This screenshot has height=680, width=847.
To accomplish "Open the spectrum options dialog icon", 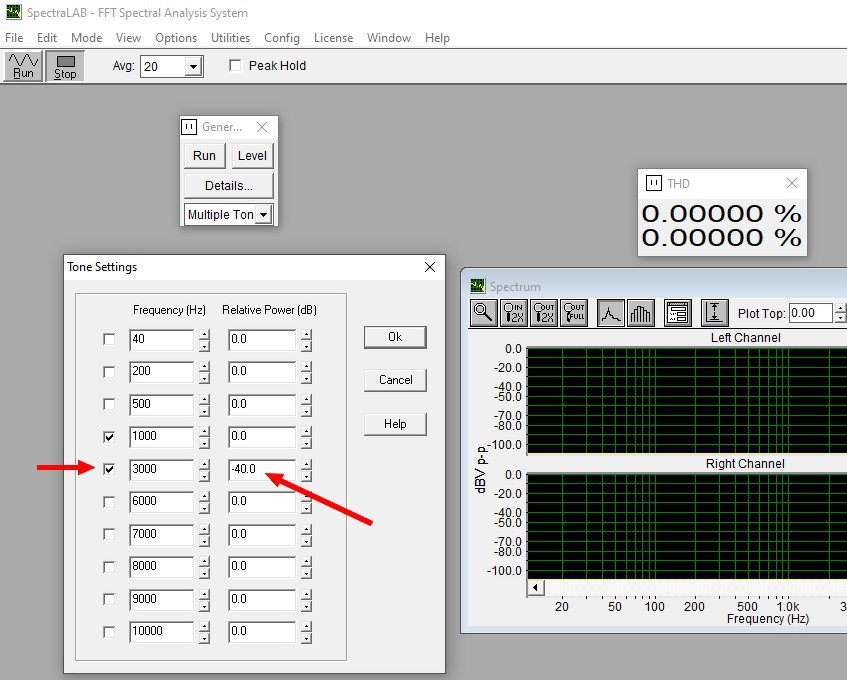I will [677, 313].
